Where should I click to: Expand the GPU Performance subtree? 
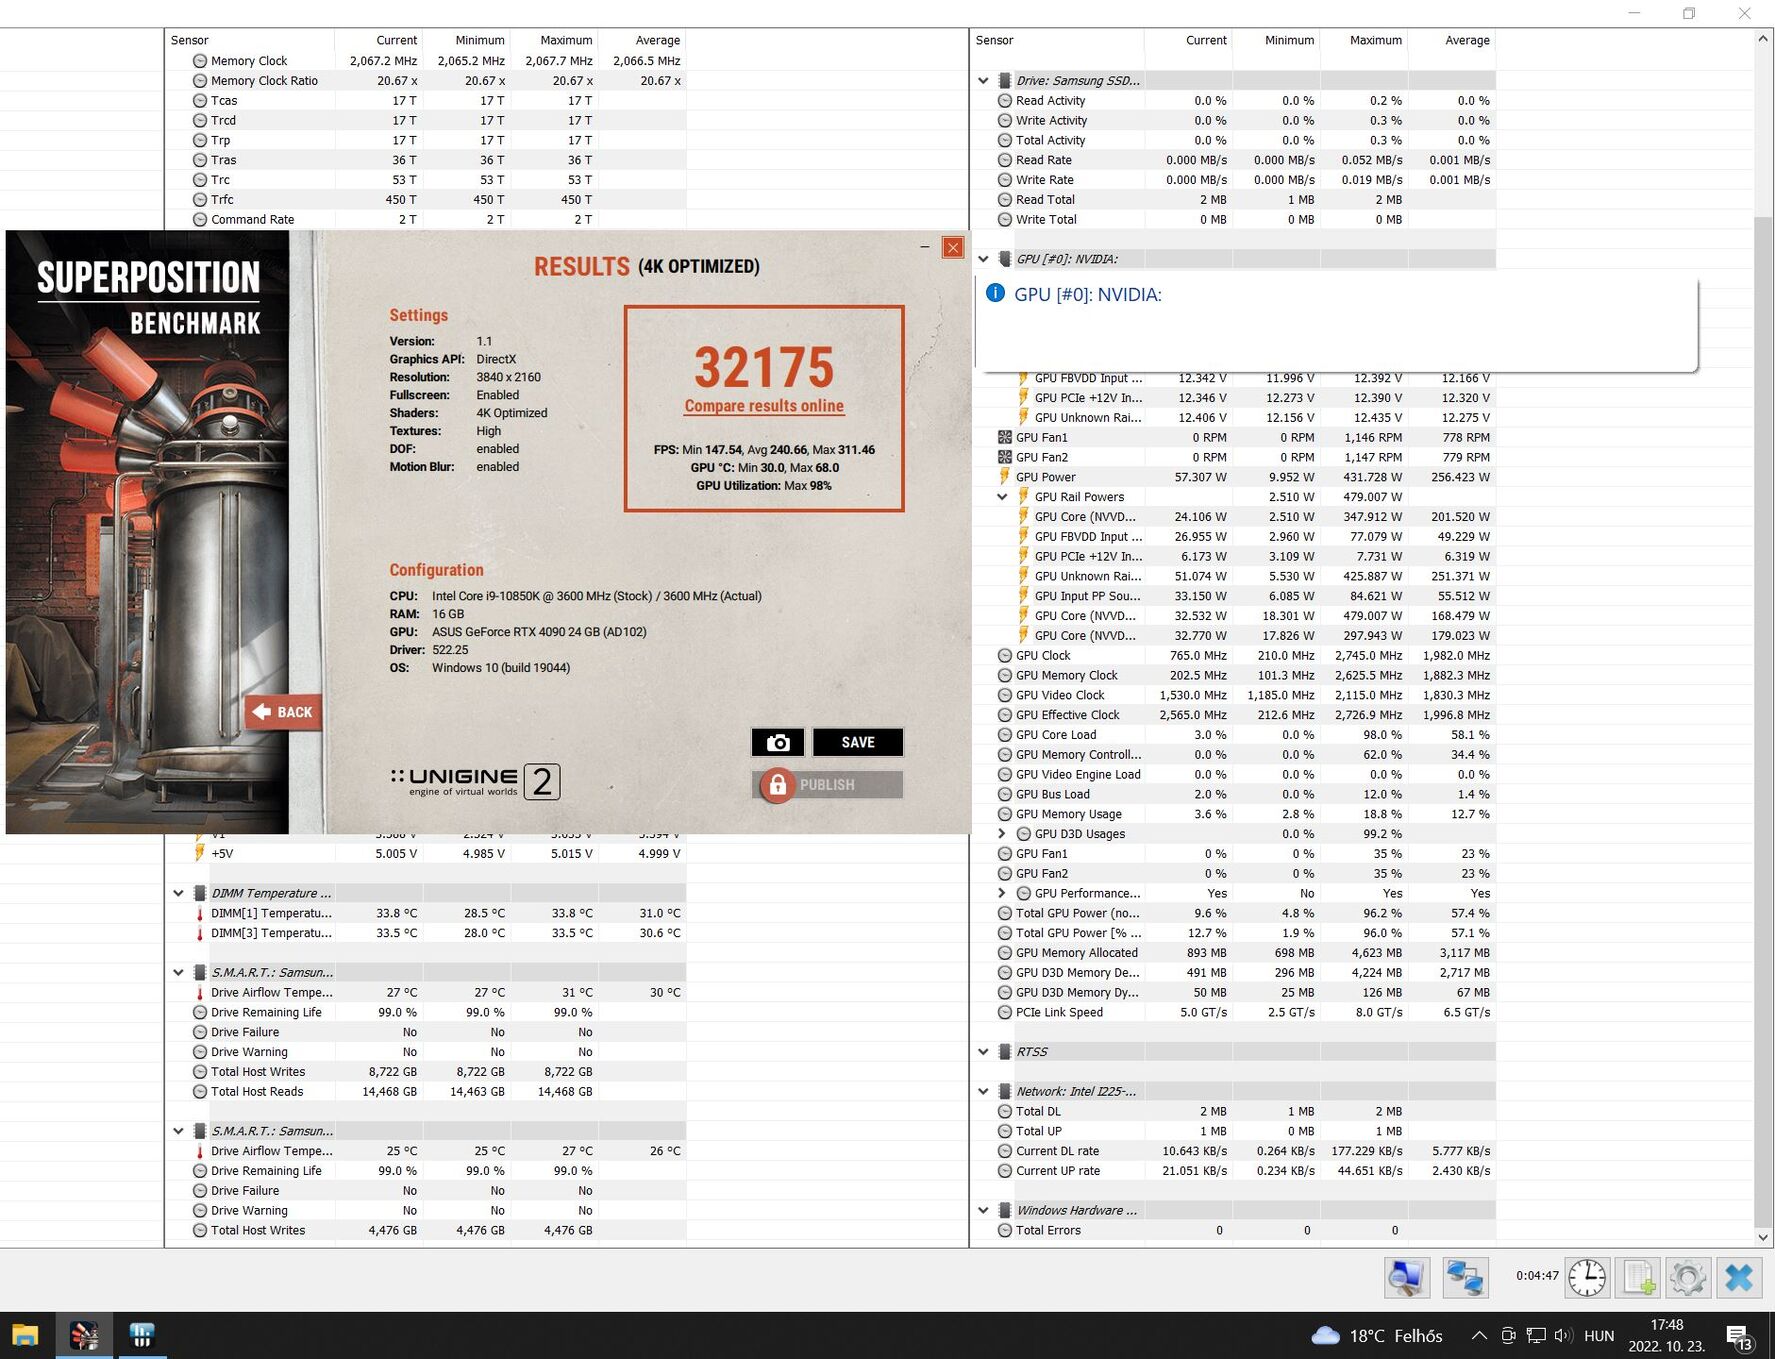[1002, 893]
